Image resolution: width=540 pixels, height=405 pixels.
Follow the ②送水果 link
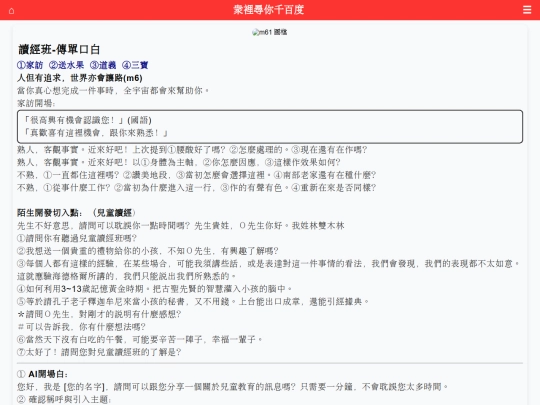coord(66,65)
